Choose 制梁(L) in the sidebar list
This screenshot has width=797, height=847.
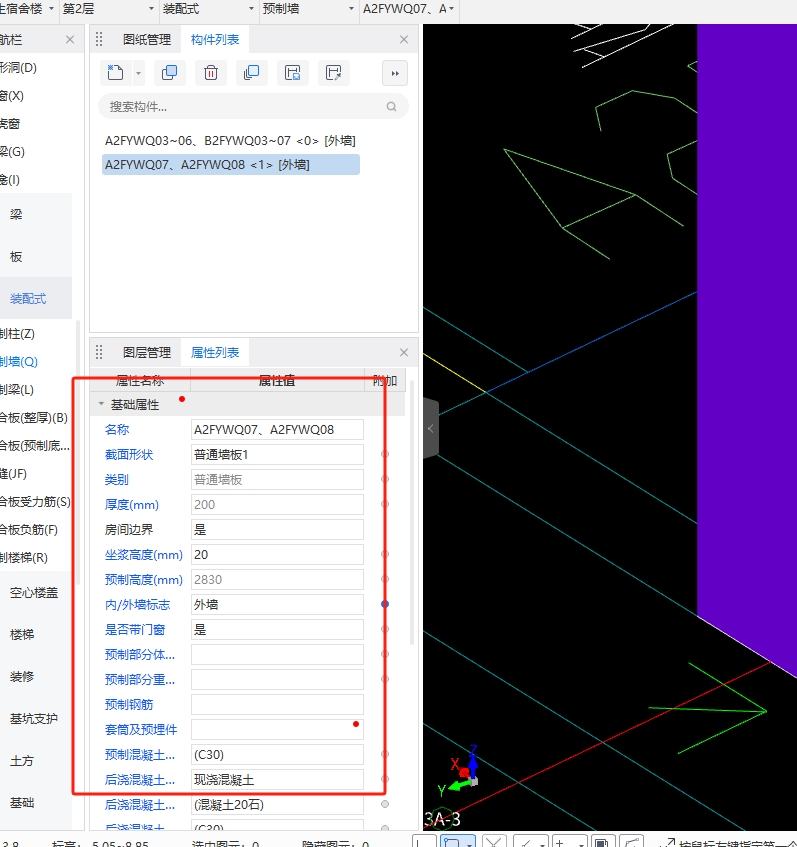point(17,390)
